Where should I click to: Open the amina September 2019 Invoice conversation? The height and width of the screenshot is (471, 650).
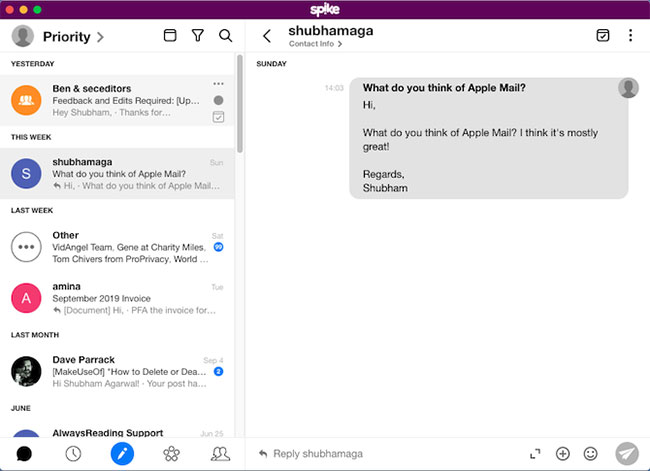120,297
